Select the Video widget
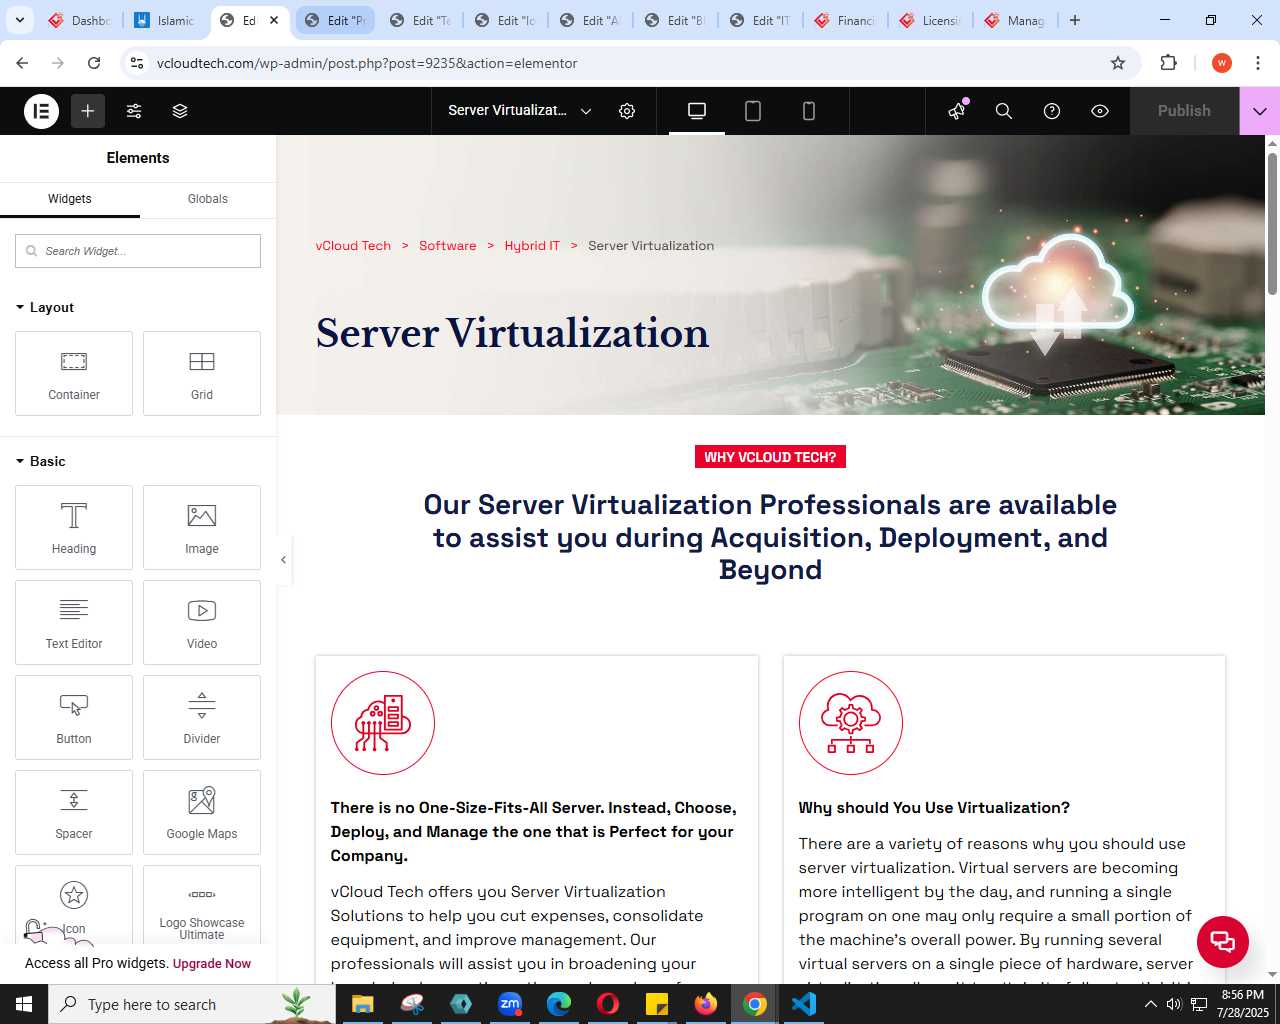The width and height of the screenshot is (1280, 1024). tap(202, 622)
